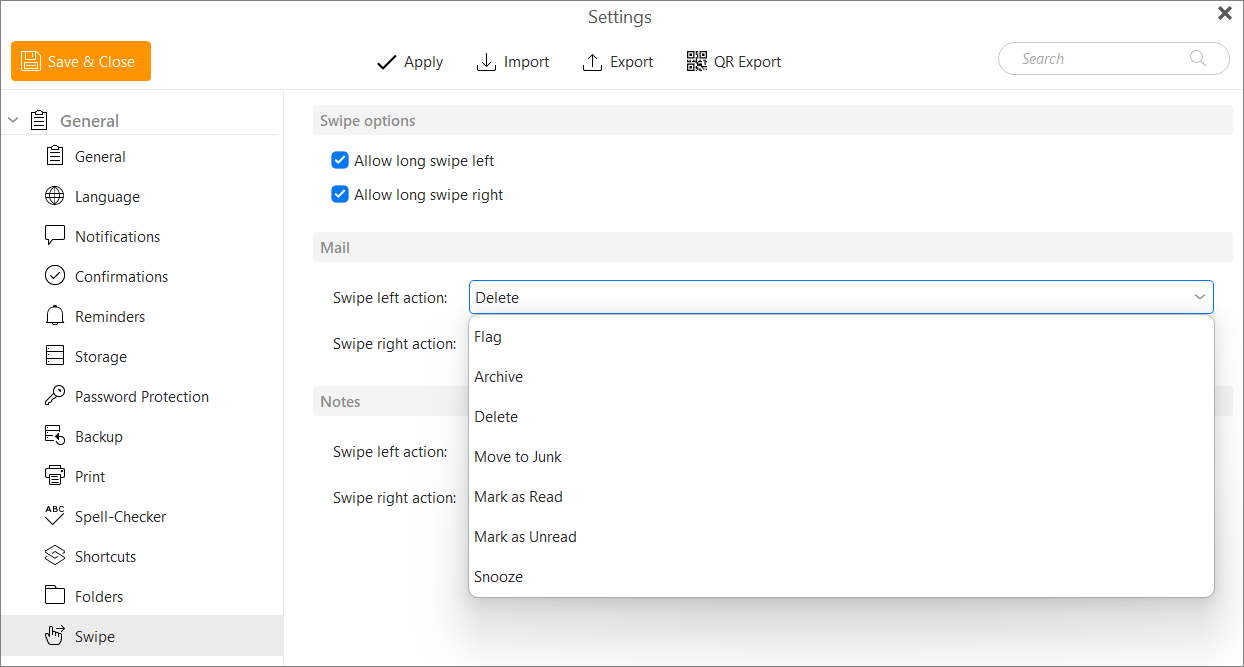Click the Backup icon in sidebar
The height and width of the screenshot is (667, 1244).
[x=55, y=436]
